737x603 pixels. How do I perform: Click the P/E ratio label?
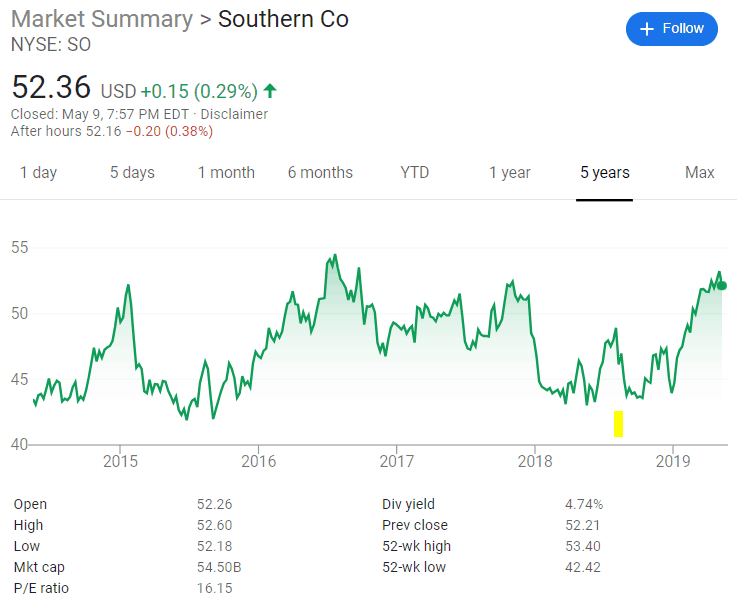click(x=41, y=588)
